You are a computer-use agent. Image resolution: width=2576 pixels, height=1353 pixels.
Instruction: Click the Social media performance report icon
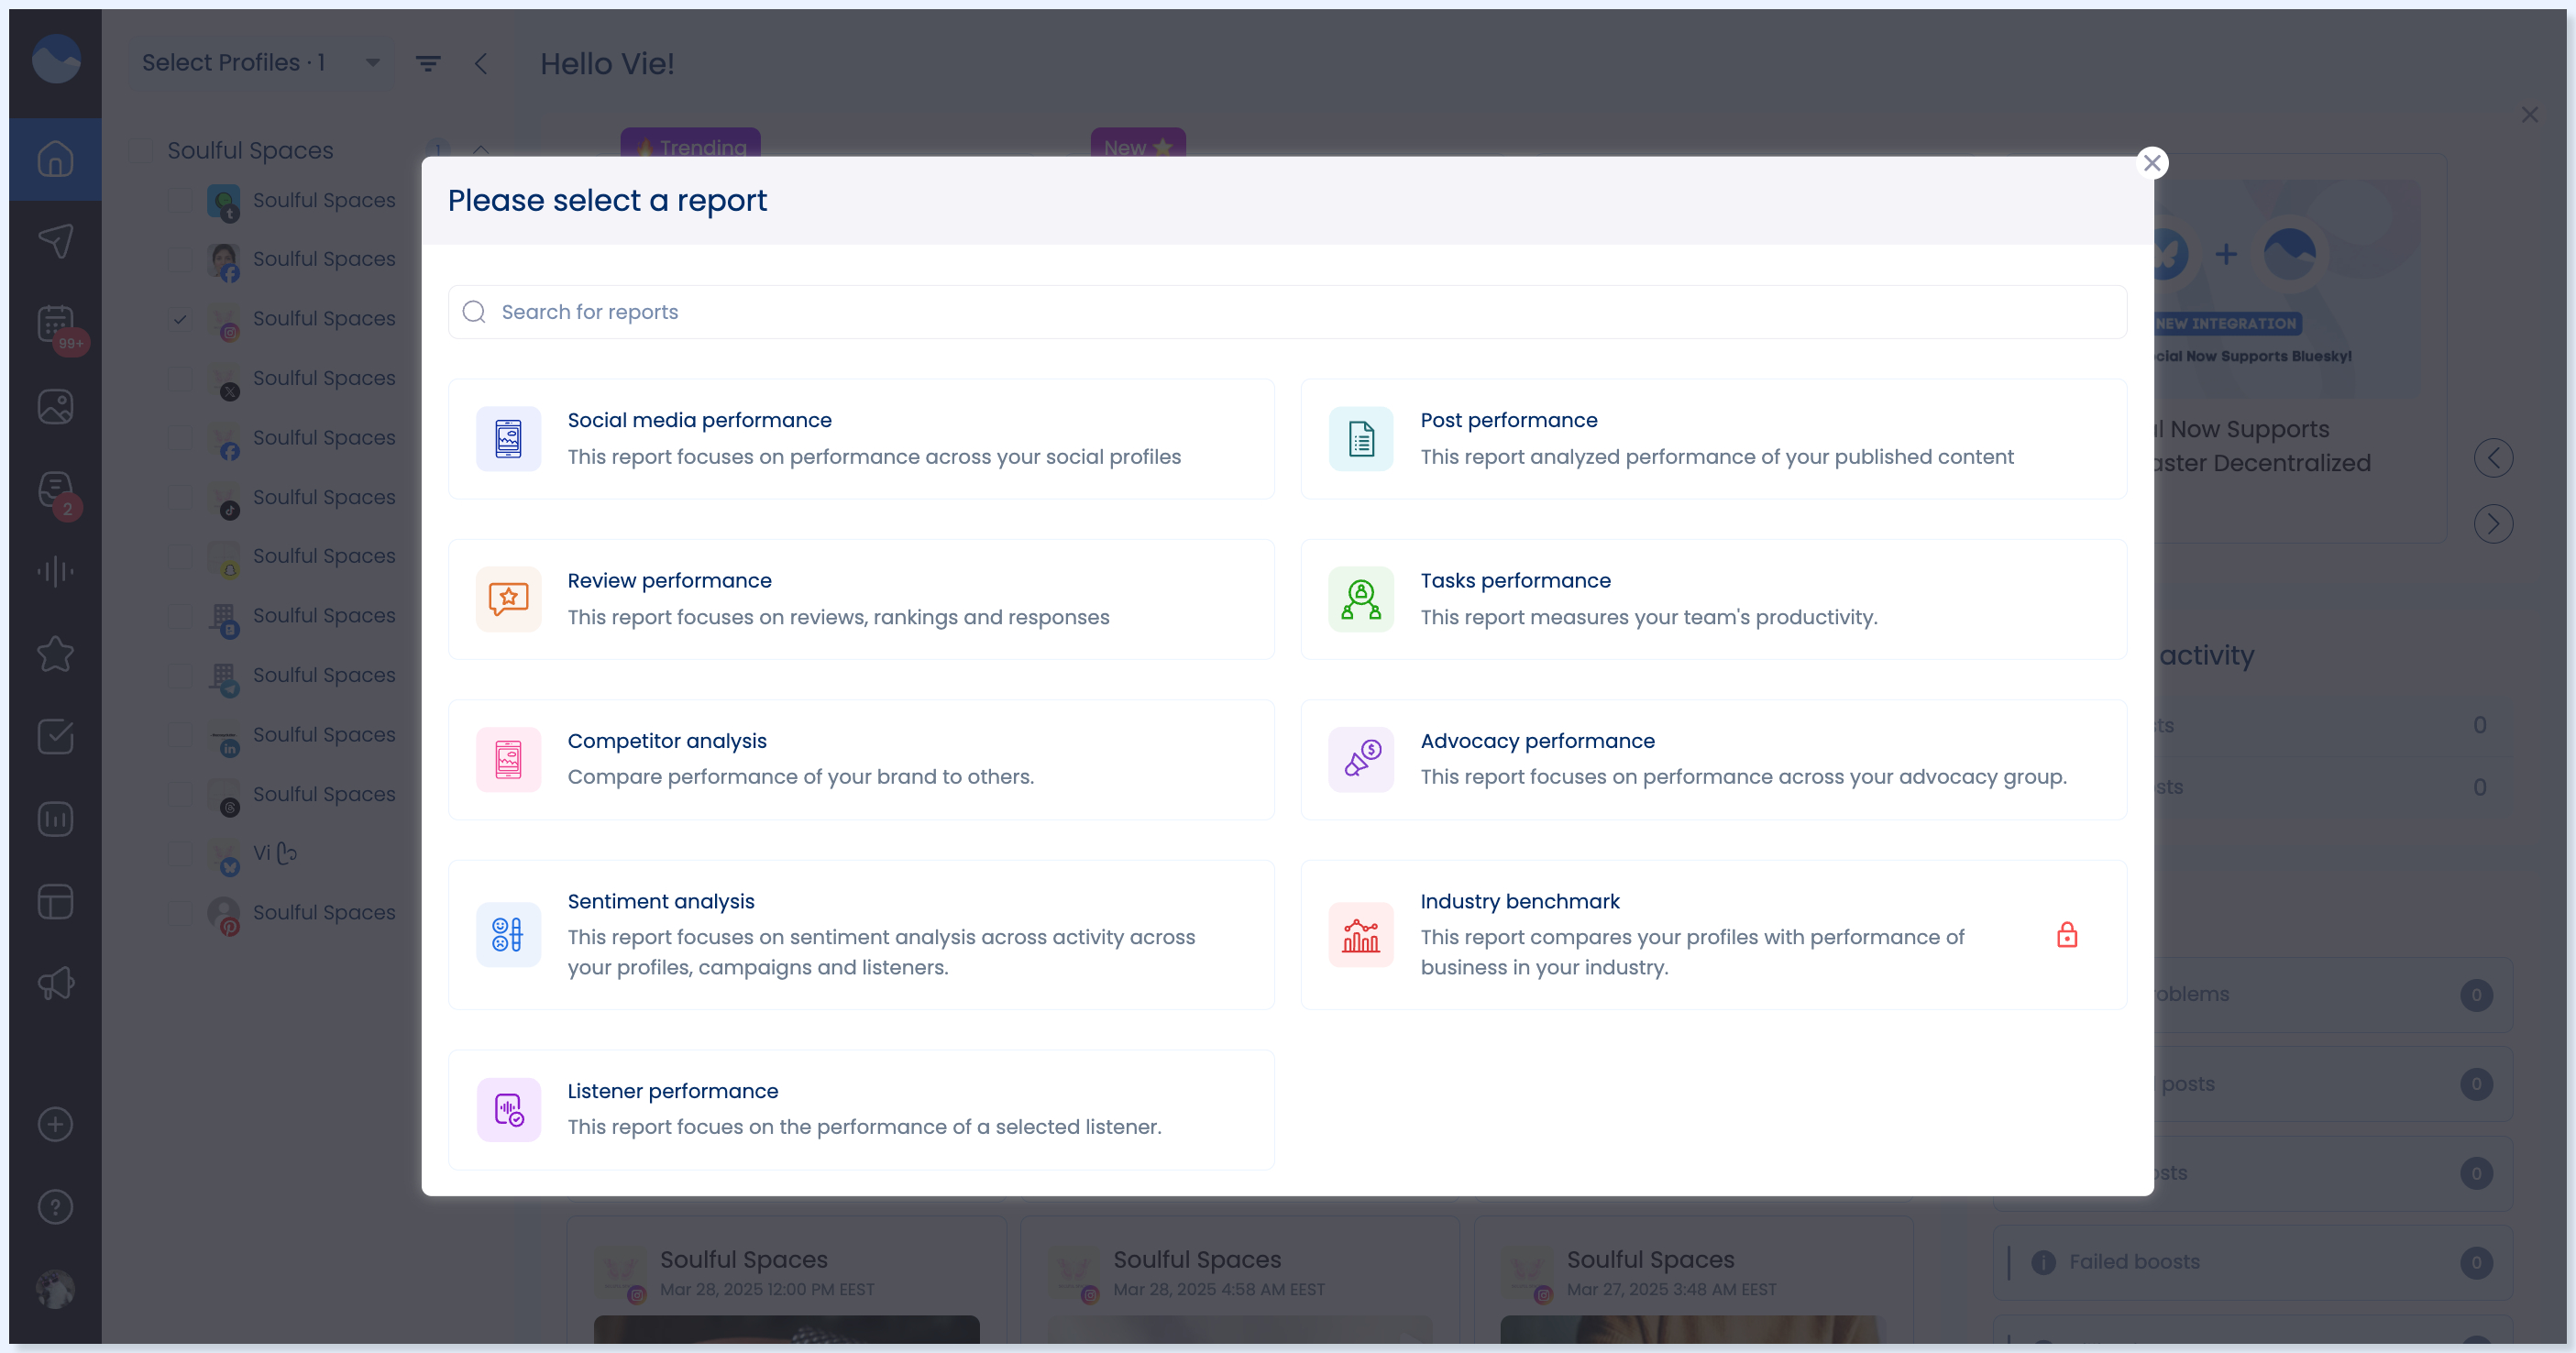point(508,439)
